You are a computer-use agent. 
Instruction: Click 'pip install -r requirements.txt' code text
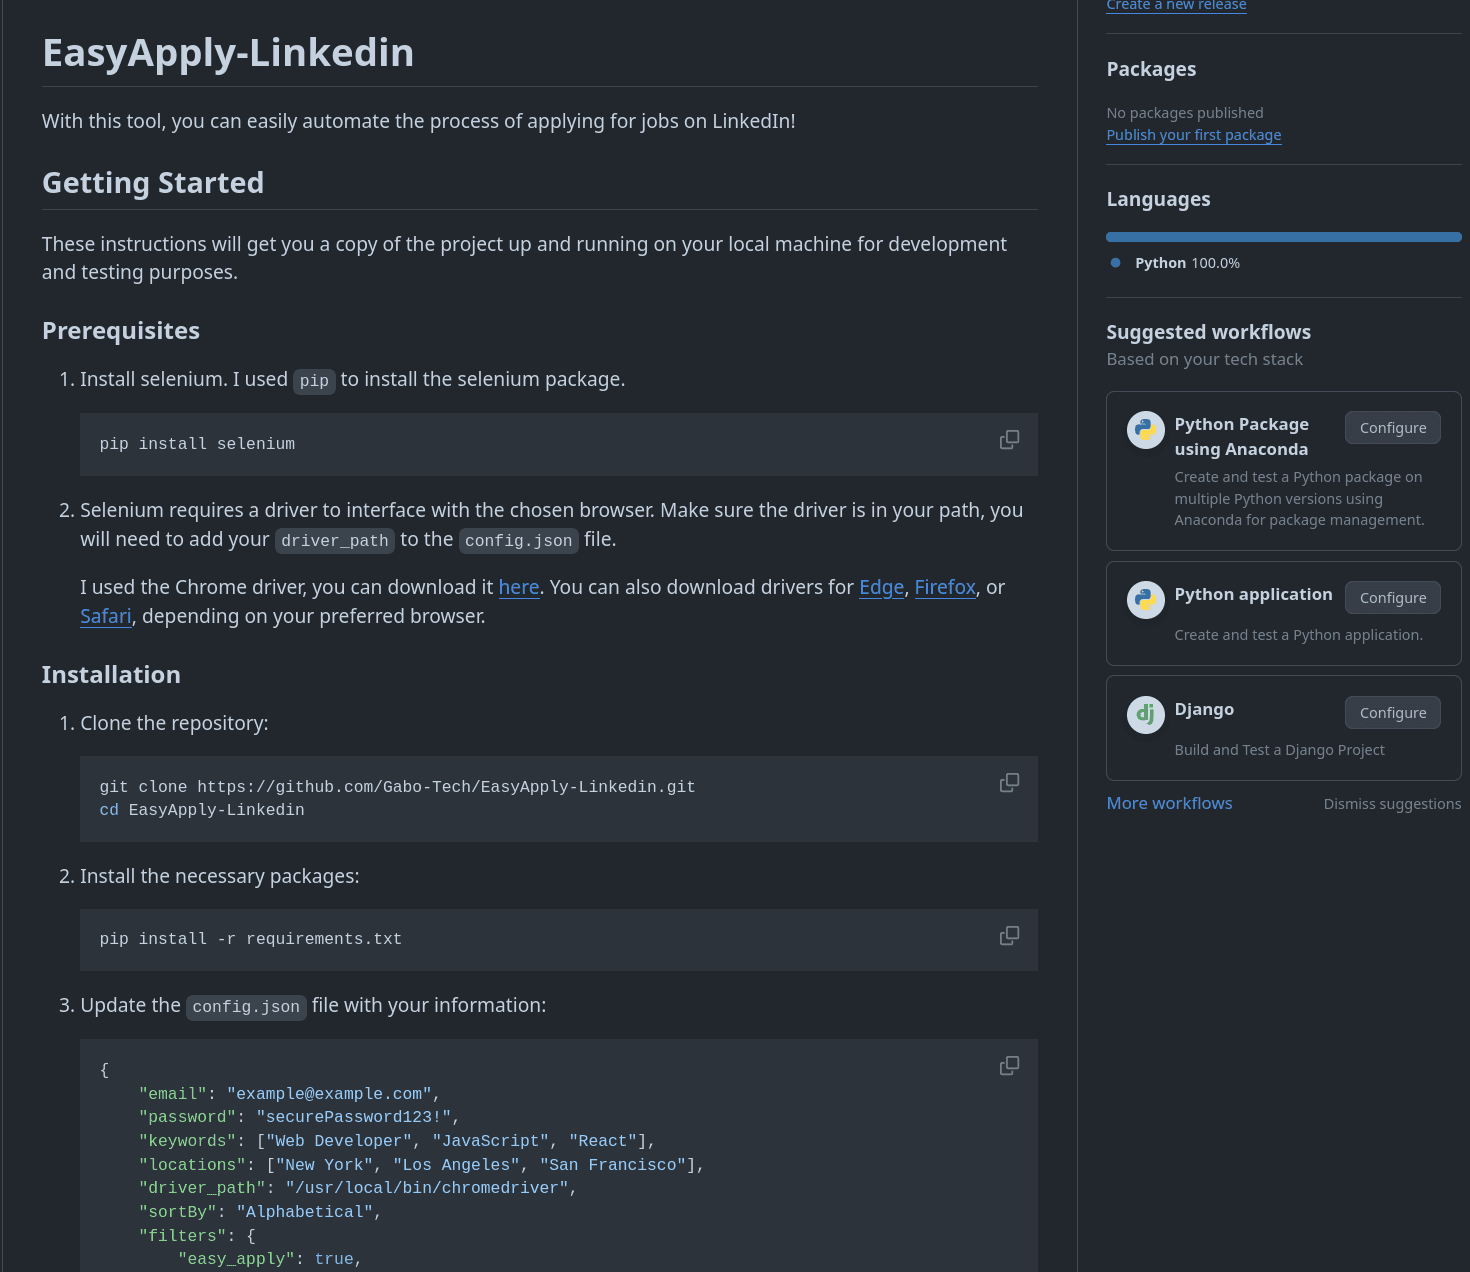pyautogui.click(x=250, y=939)
